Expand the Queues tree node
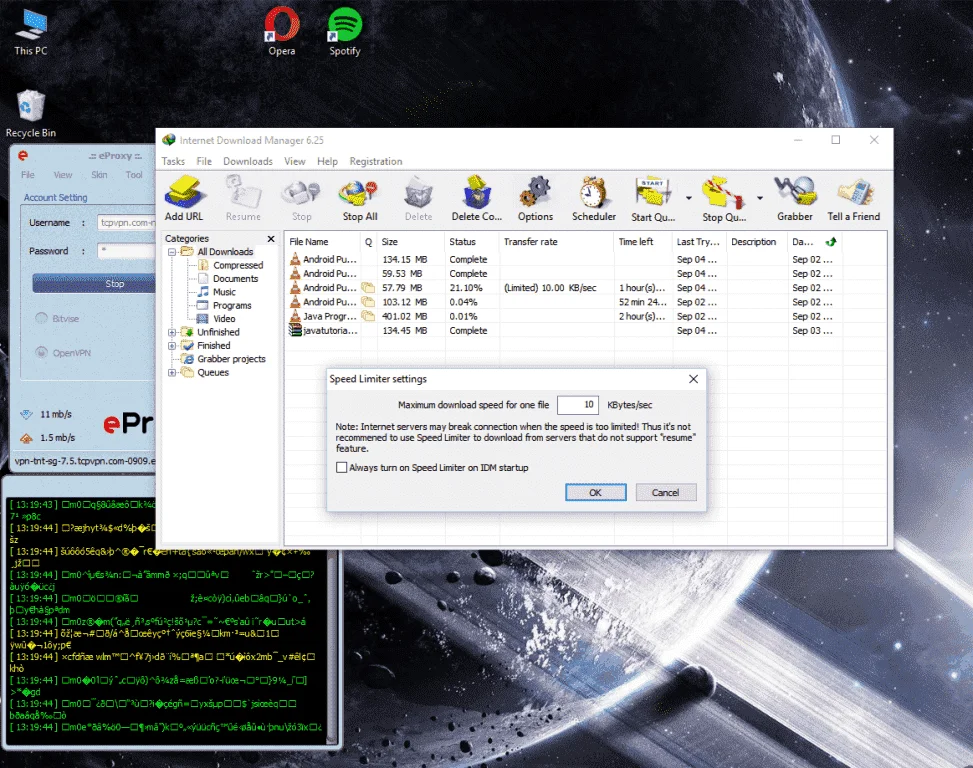Image resolution: width=973 pixels, height=768 pixels. pos(172,372)
